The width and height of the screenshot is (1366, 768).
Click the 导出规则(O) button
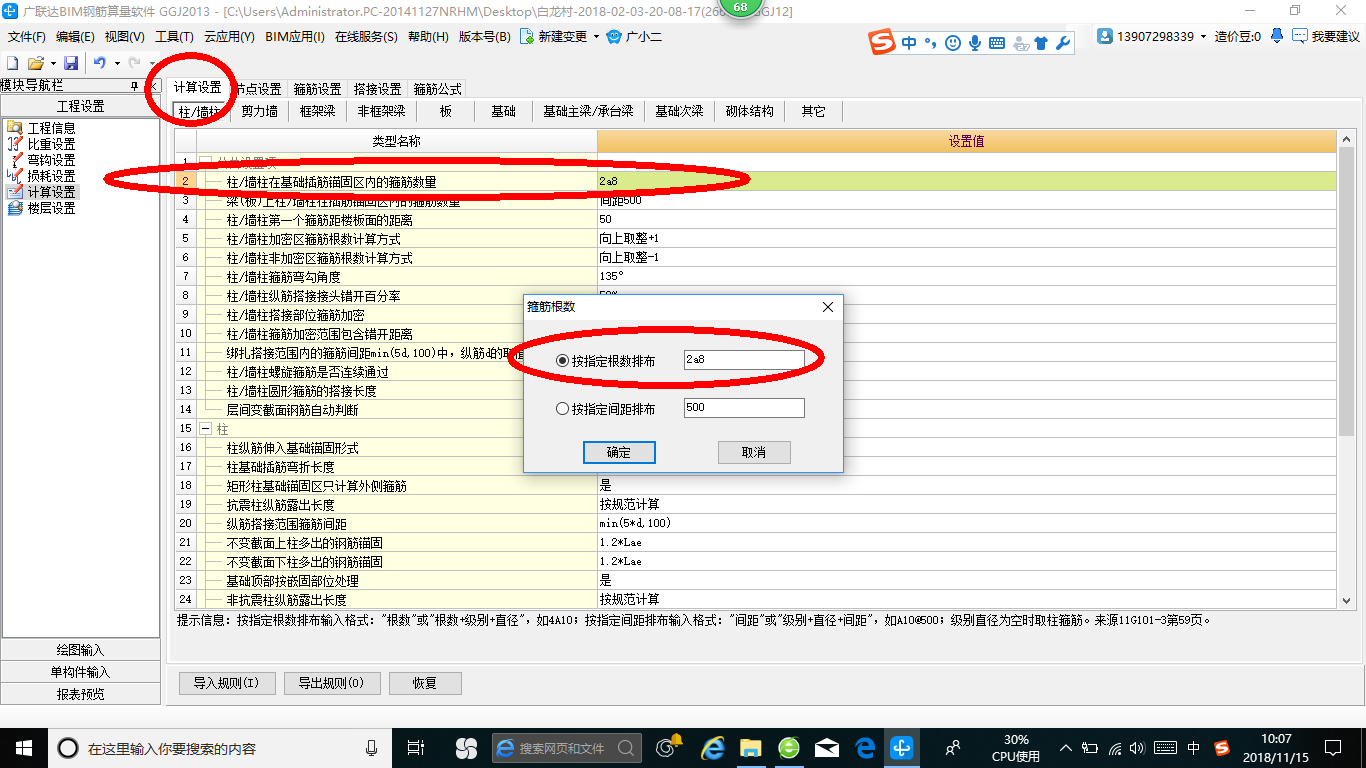click(331, 683)
